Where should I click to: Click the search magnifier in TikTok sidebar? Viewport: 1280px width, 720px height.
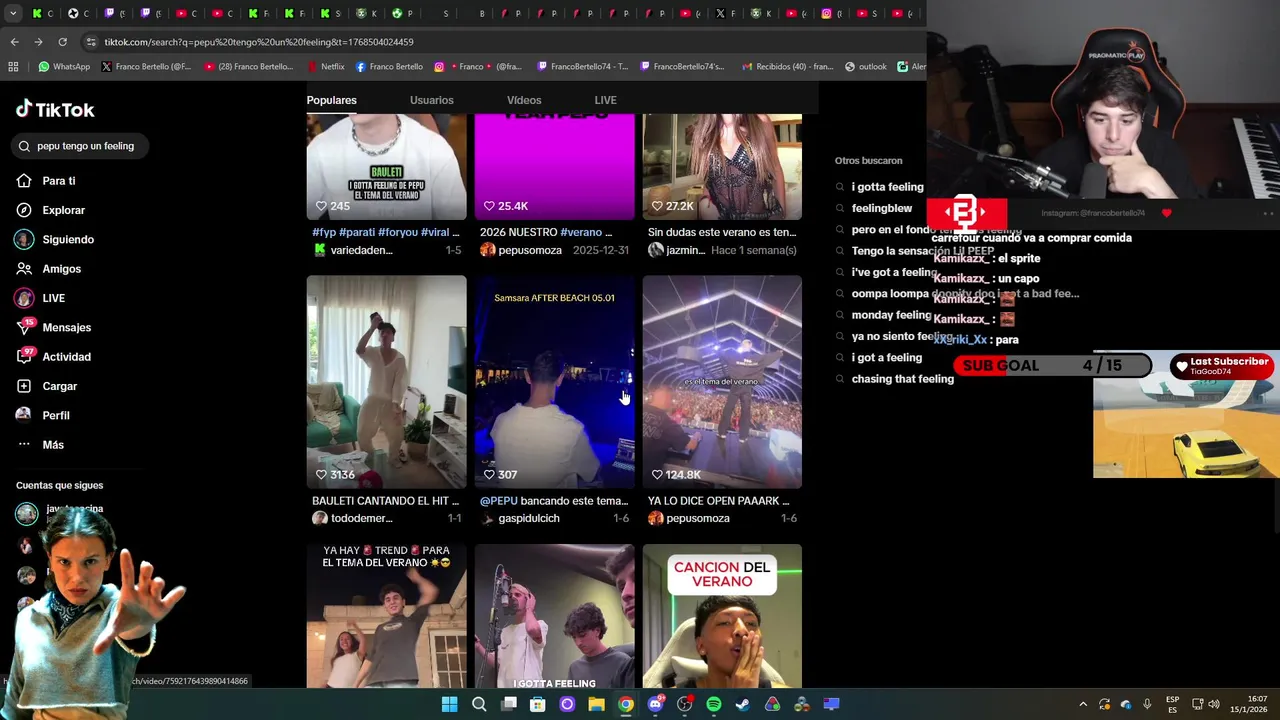pos(24,146)
